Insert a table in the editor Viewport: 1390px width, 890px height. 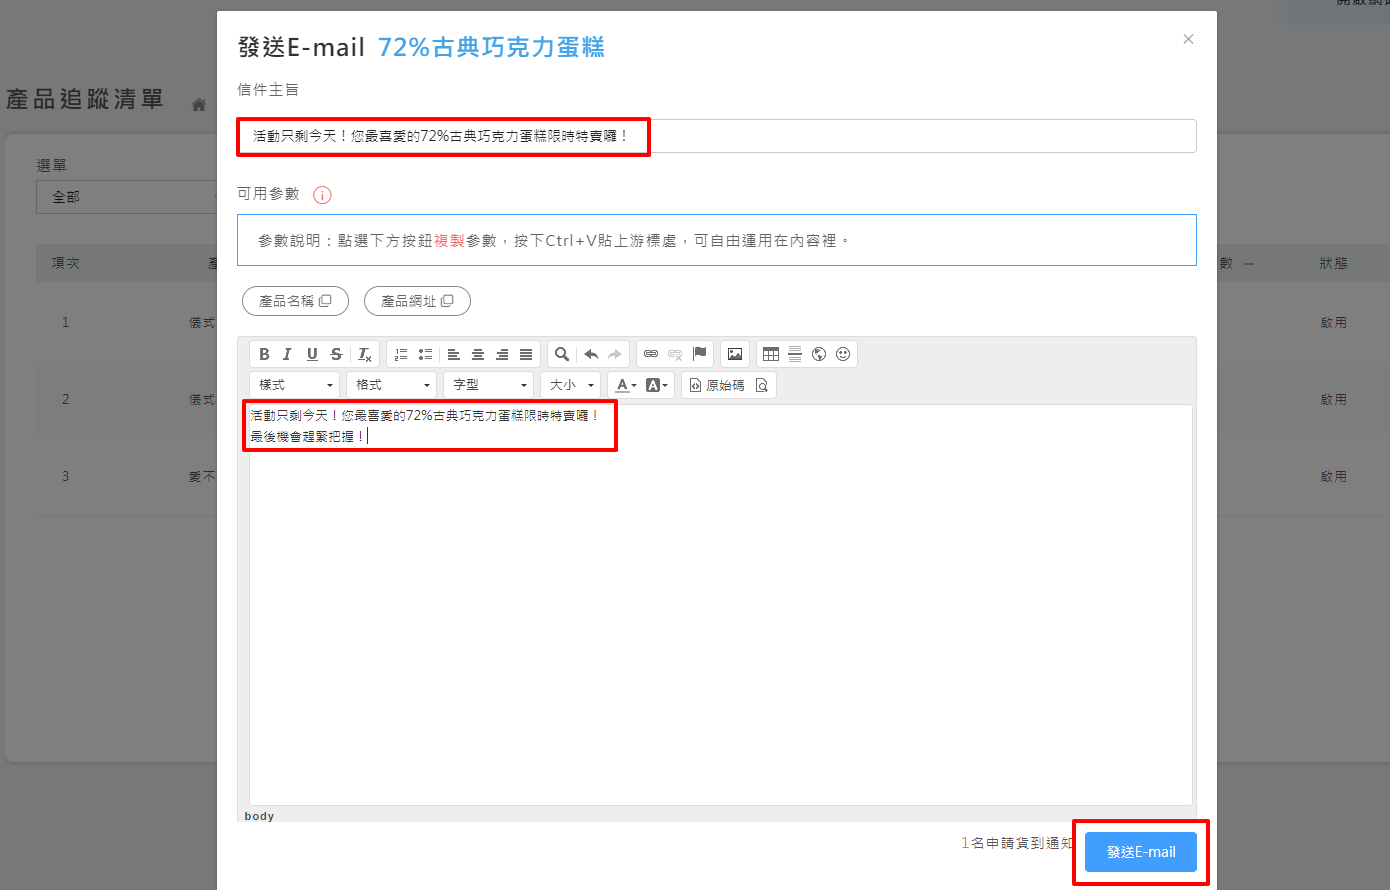click(x=771, y=354)
